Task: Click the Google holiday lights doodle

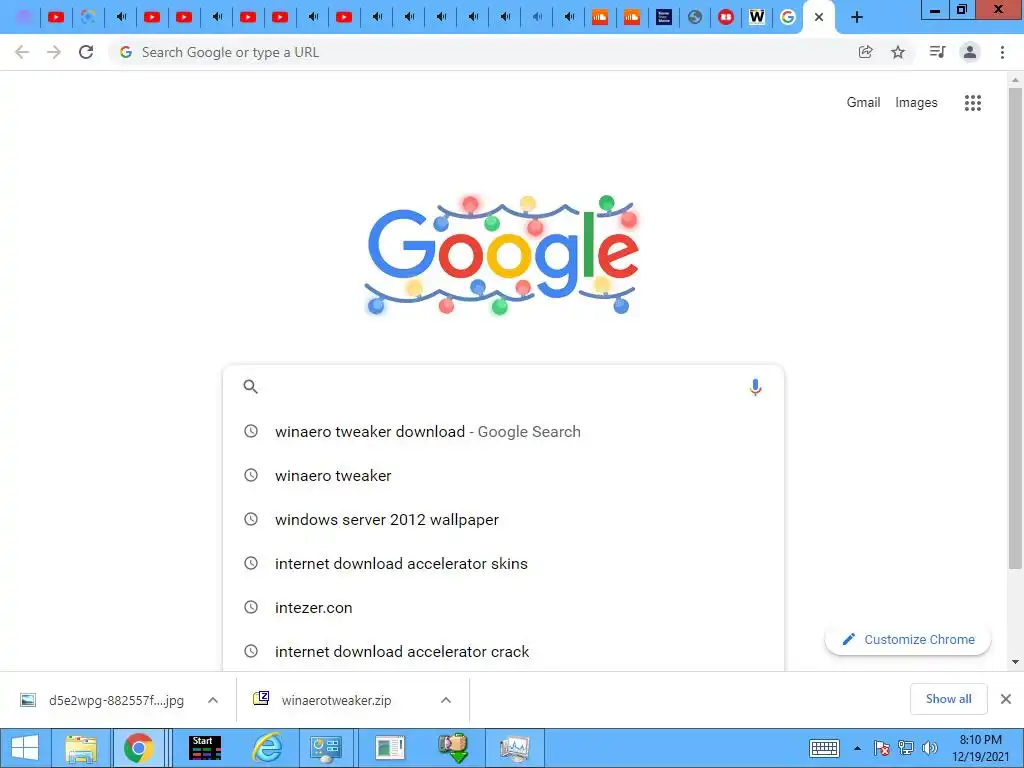Action: click(x=502, y=255)
